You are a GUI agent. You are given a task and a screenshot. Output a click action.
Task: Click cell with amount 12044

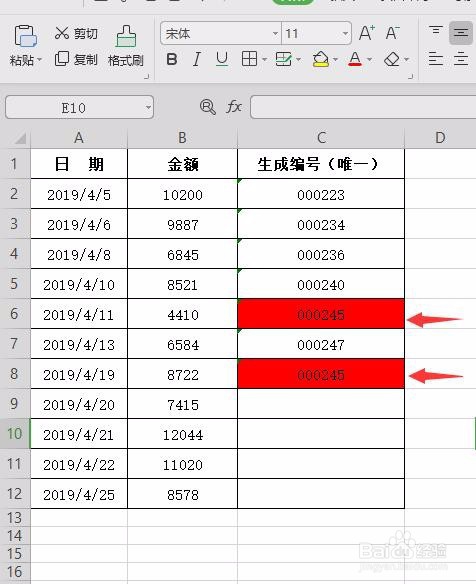click(x=183, y=434)
